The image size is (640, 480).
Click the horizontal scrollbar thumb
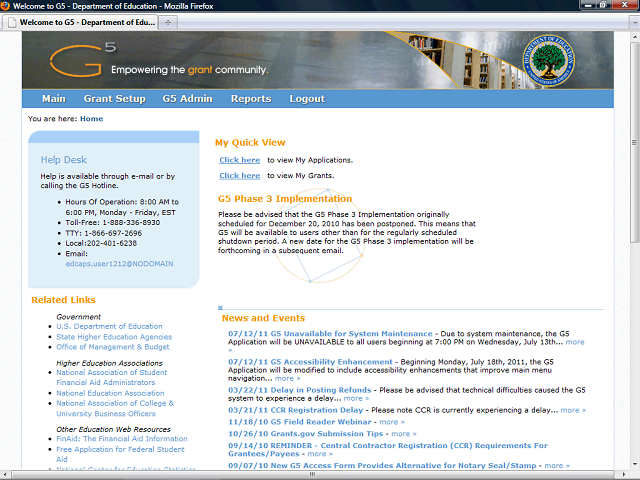313,474
